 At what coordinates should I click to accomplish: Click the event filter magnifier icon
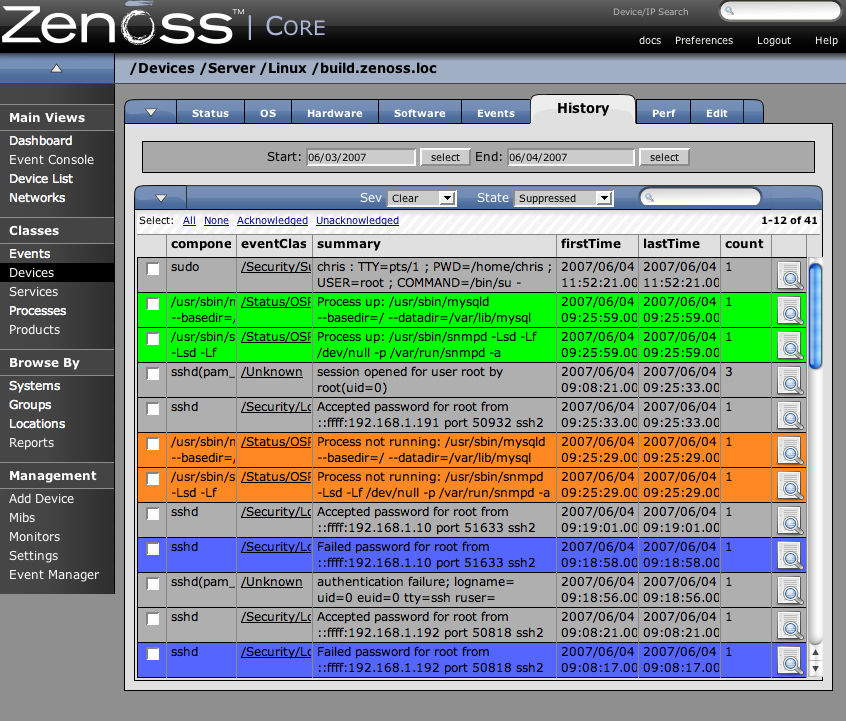pyautogui.click(x=650, y=198)
